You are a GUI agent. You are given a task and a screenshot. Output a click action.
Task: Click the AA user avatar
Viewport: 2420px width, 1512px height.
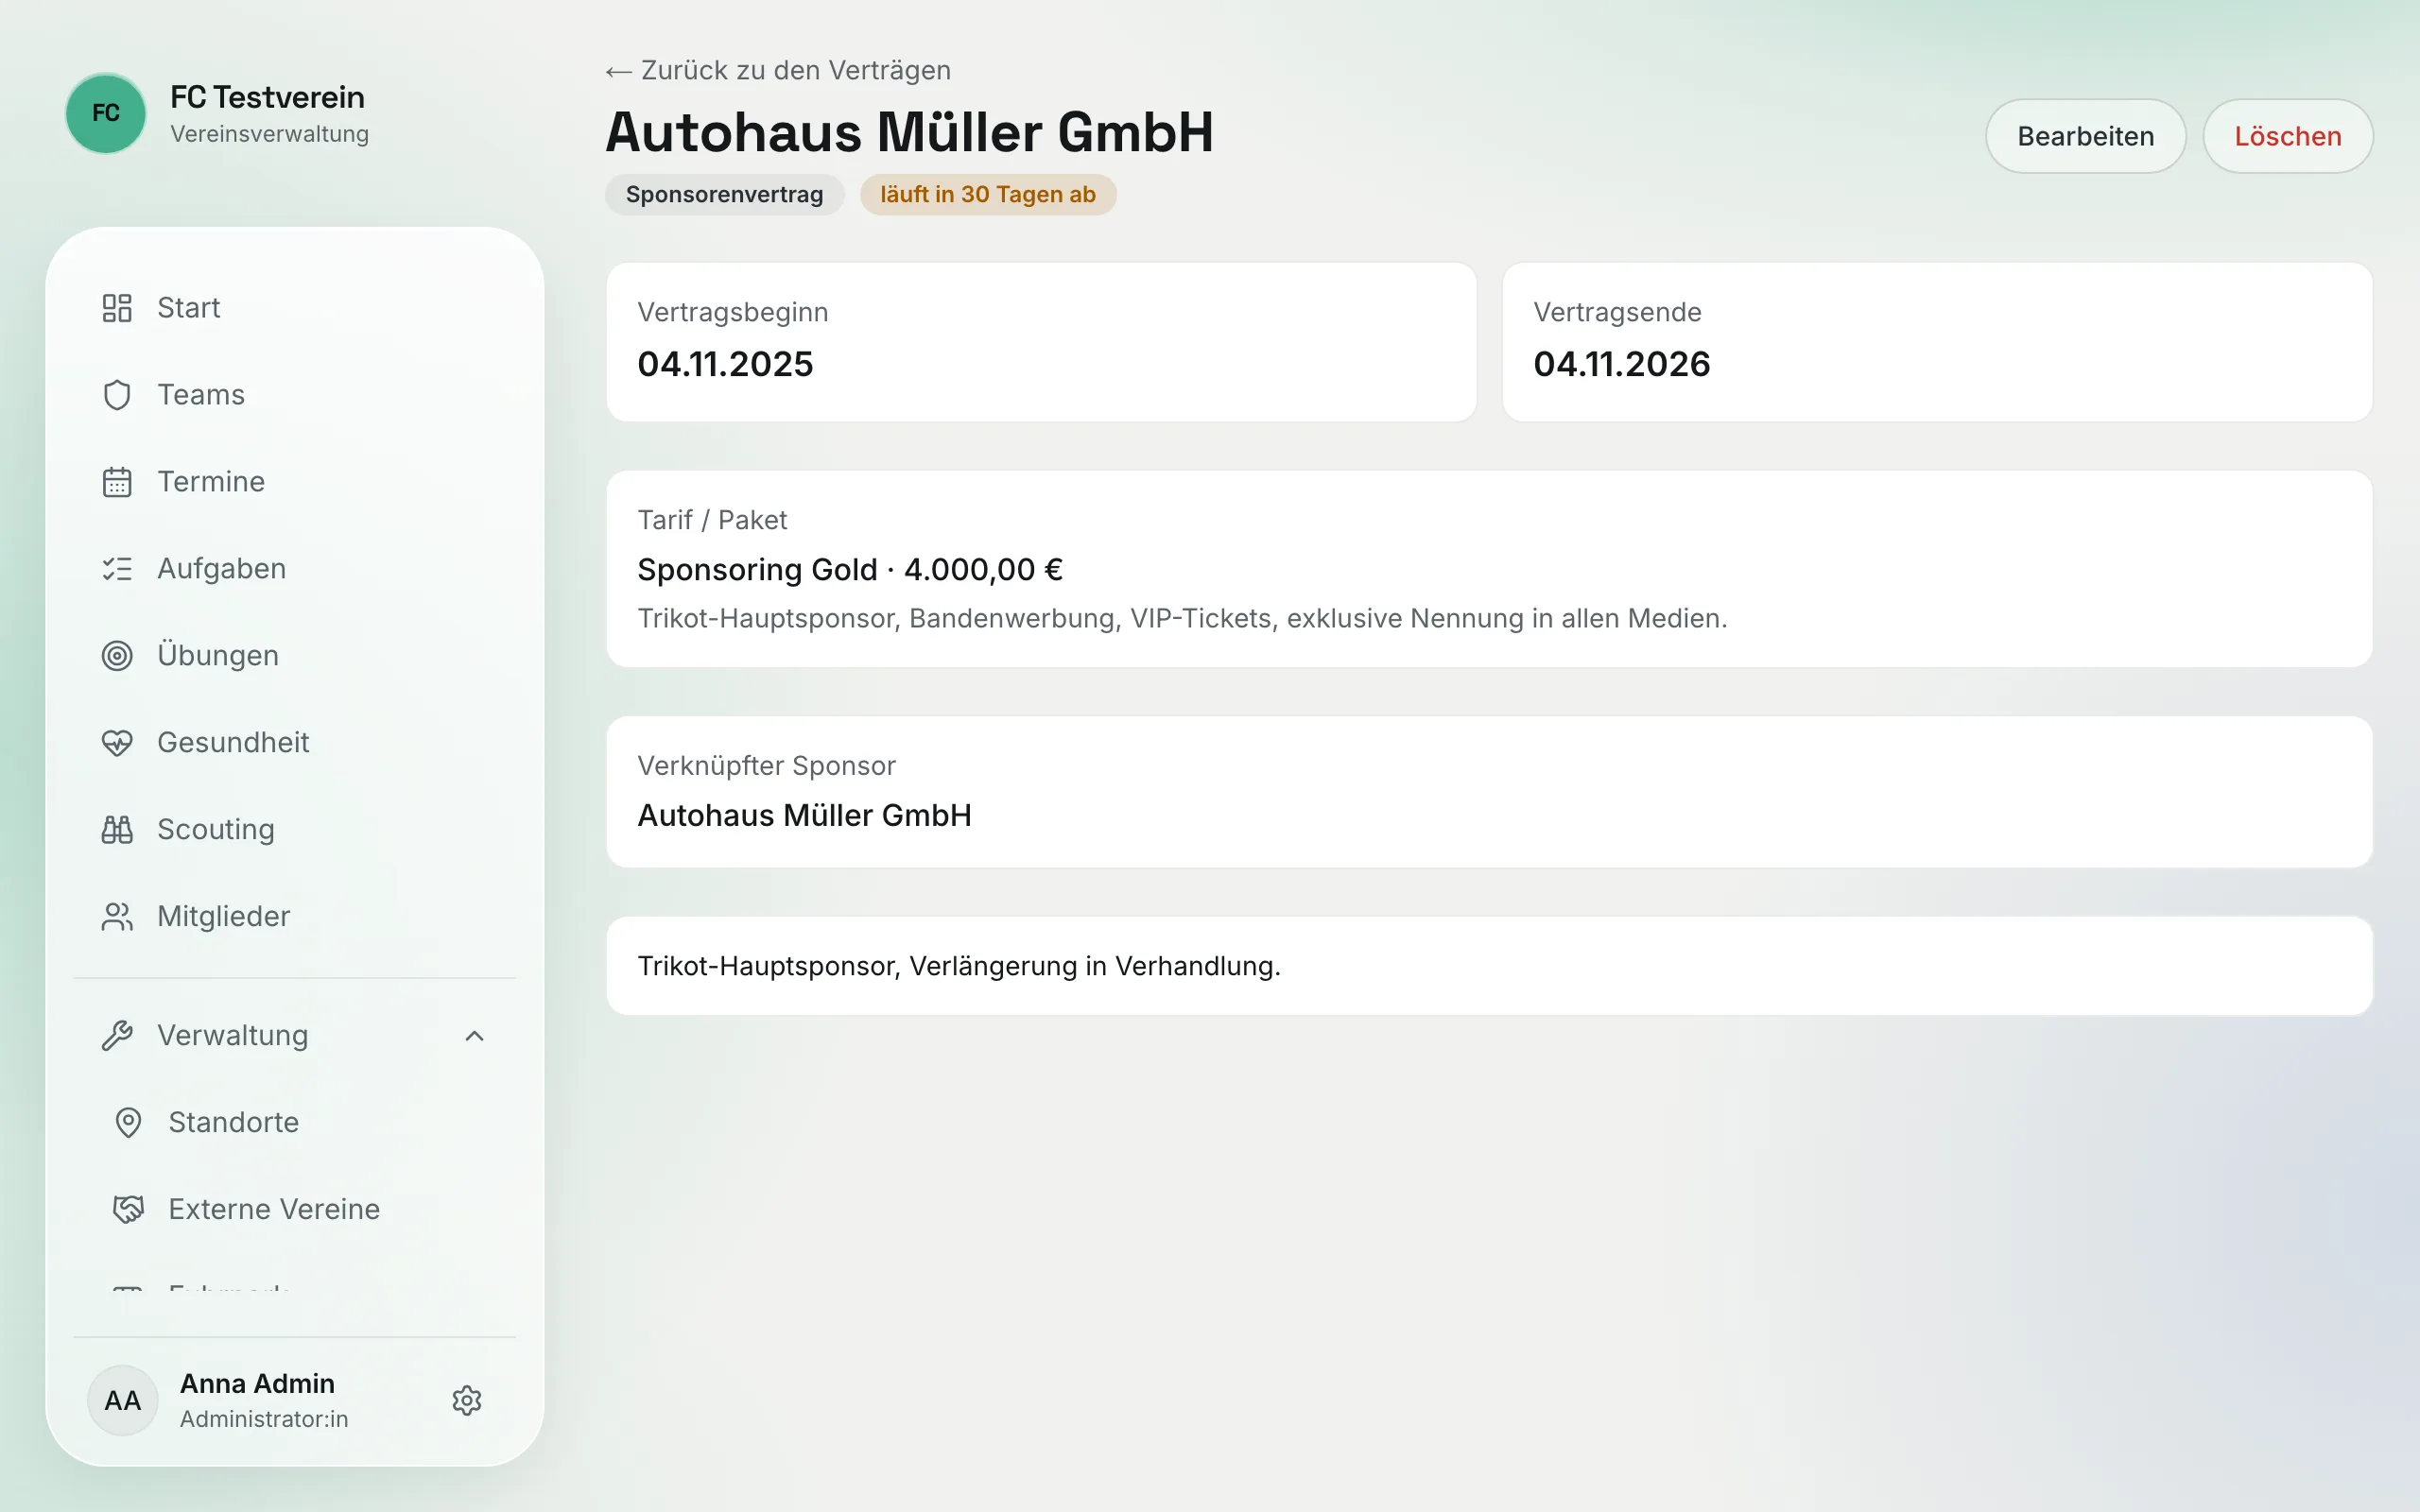(x=123, y=1401)
